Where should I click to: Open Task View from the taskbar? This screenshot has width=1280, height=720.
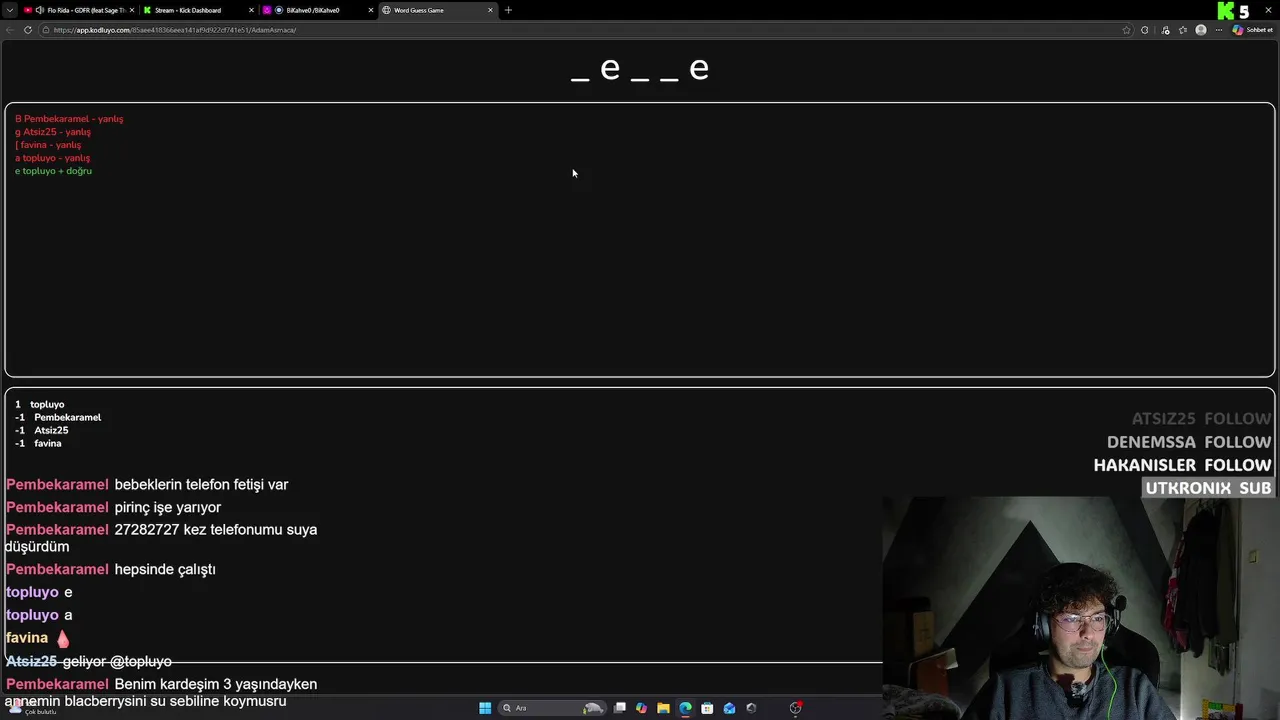620,708
